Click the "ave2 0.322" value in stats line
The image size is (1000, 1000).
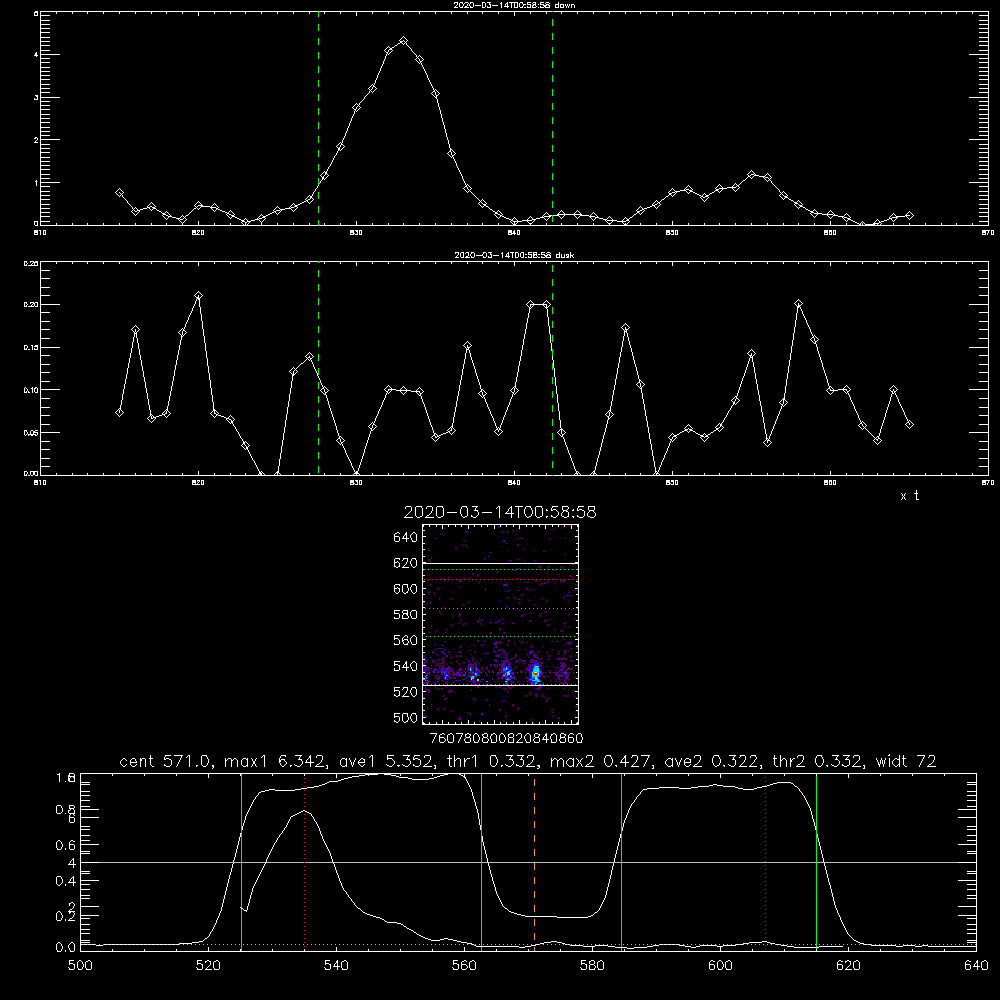(710, 761)
